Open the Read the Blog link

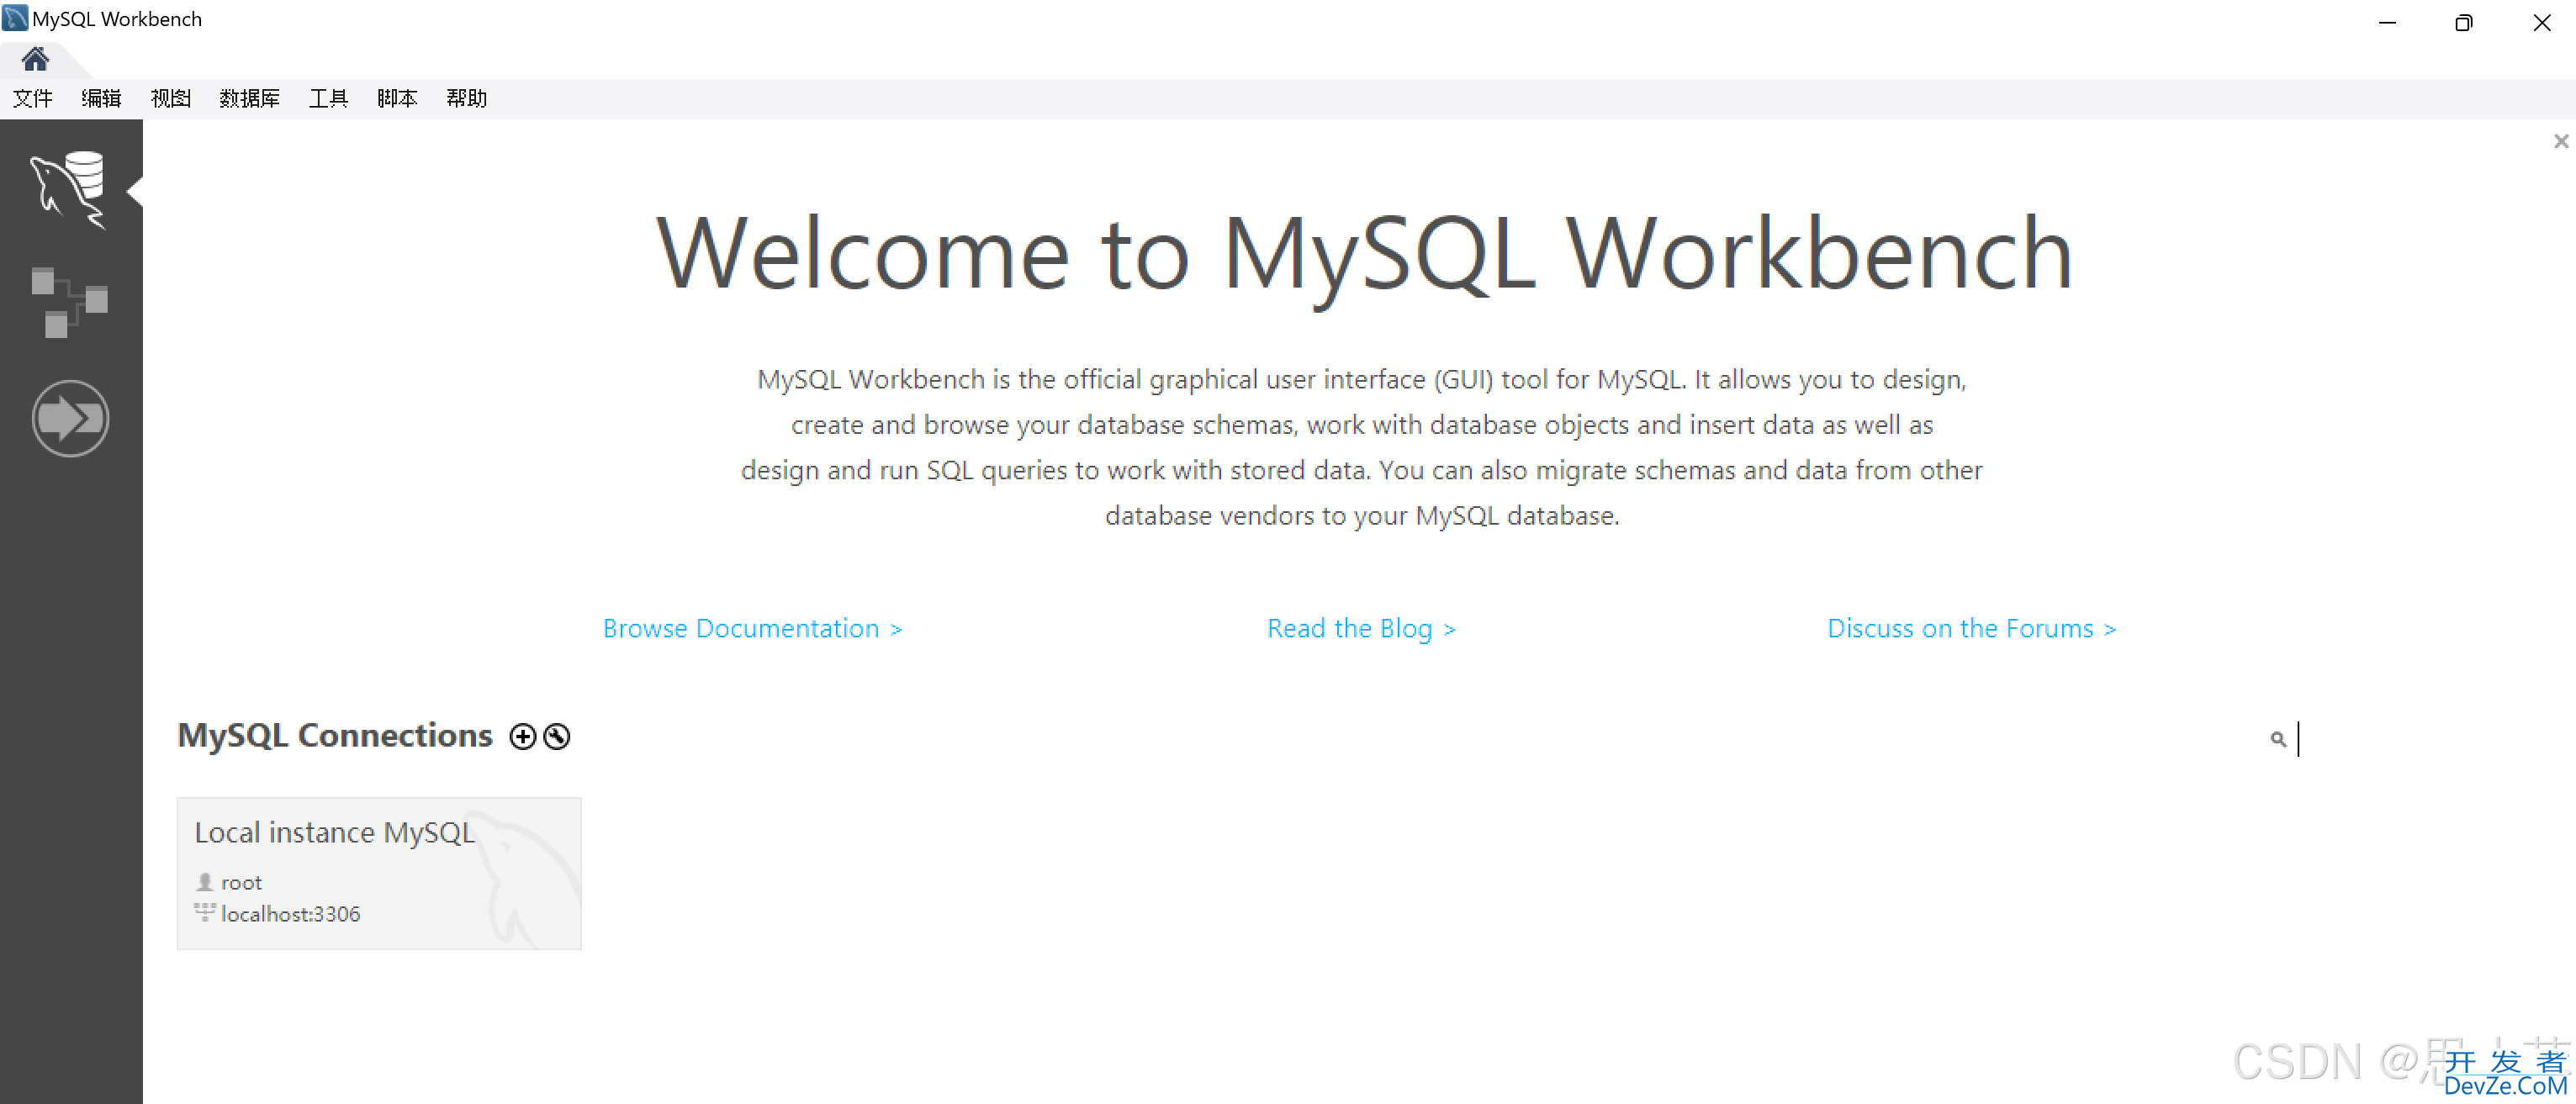[1361, 628]
